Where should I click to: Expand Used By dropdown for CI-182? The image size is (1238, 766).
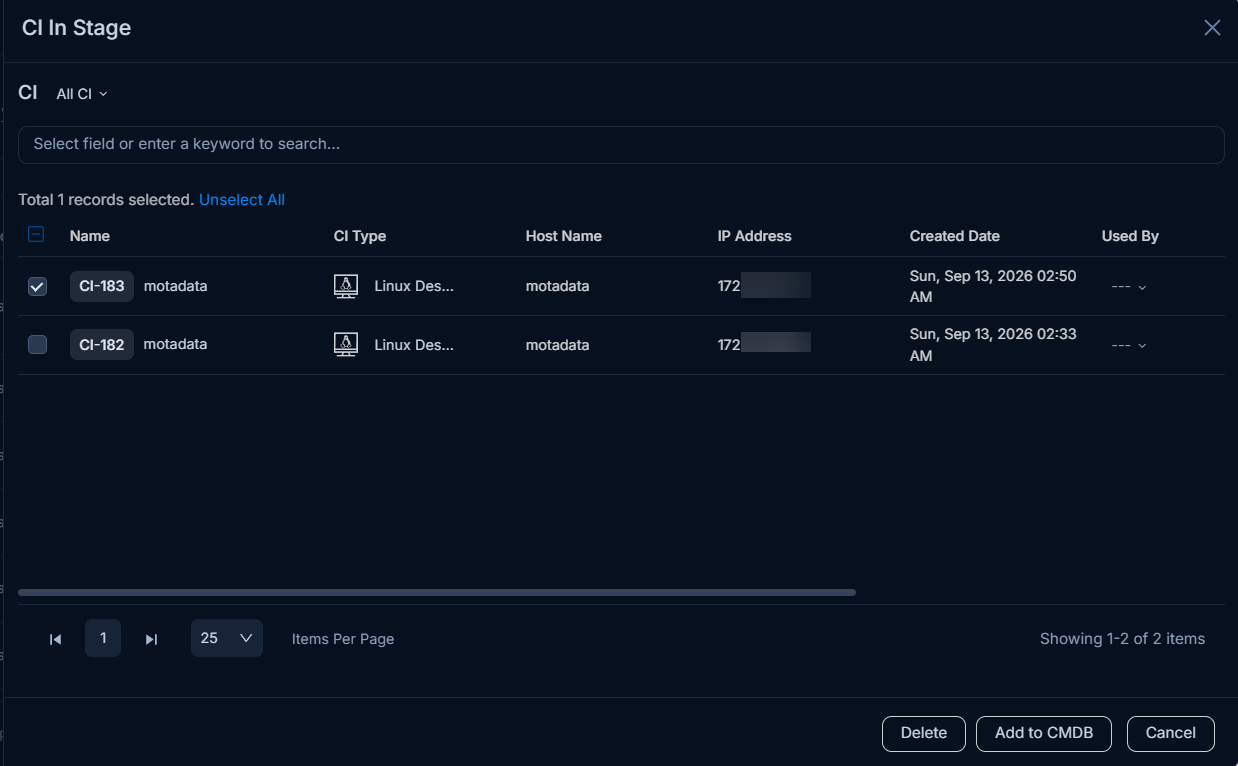[1129, 345]
